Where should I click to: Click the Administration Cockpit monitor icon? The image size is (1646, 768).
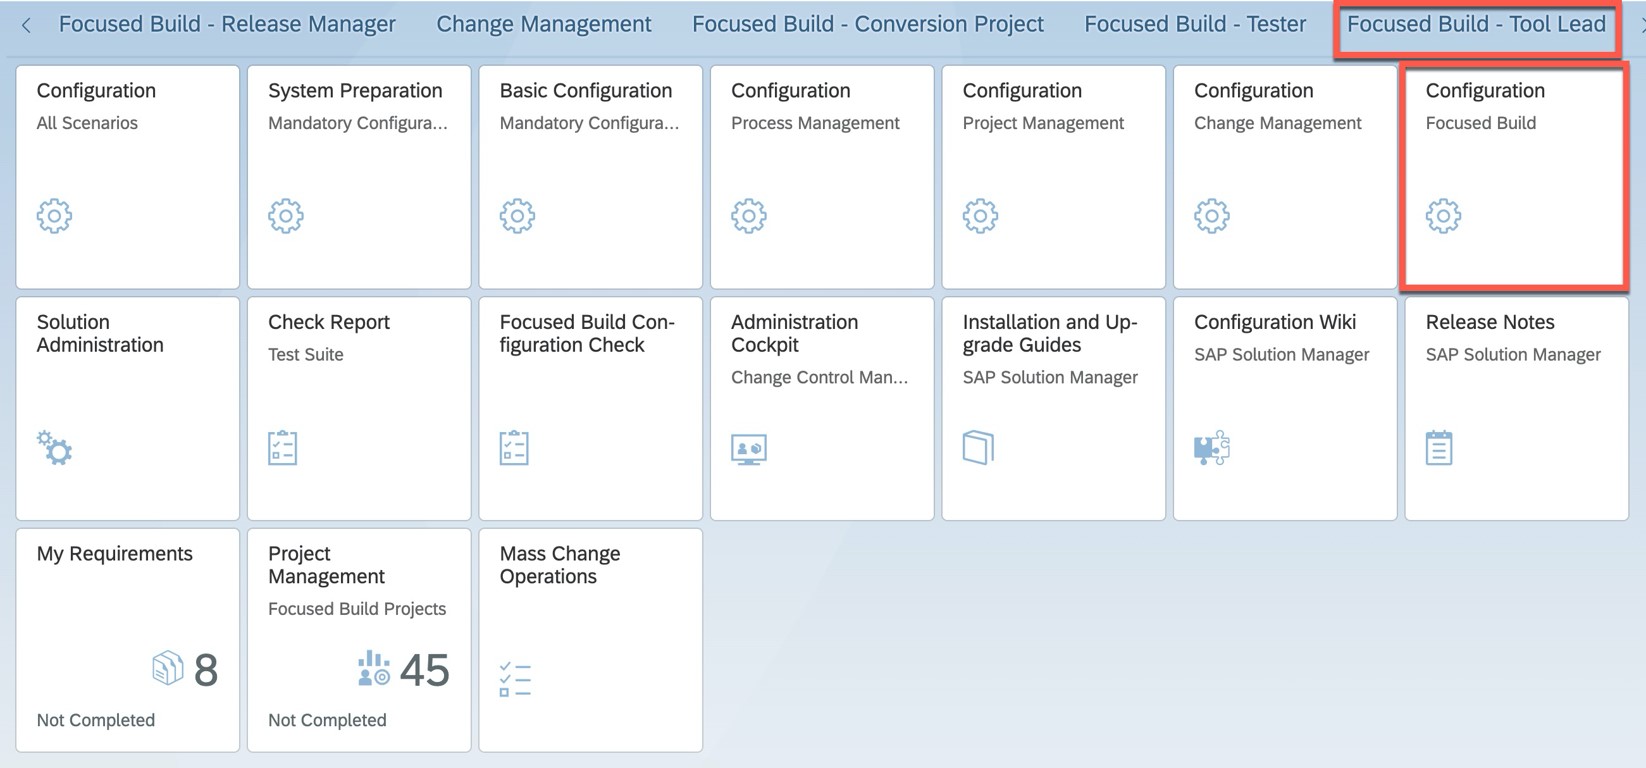click(x=748, y=449)
